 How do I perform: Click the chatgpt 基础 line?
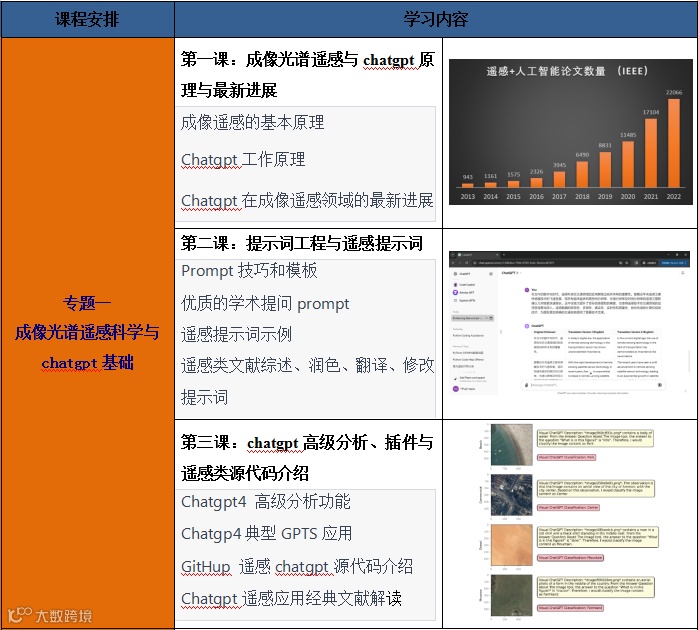pyautogui.click(x=87, y=362)
